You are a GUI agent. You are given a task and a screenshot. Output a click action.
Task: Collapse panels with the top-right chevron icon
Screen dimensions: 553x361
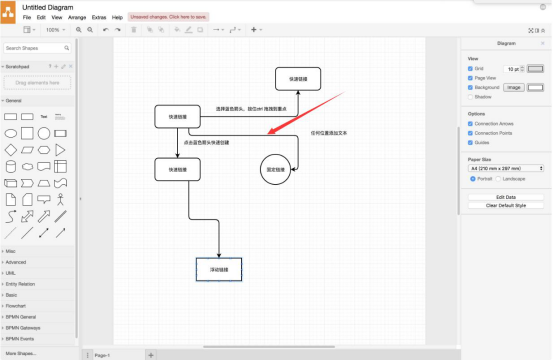tap(543, 31)
